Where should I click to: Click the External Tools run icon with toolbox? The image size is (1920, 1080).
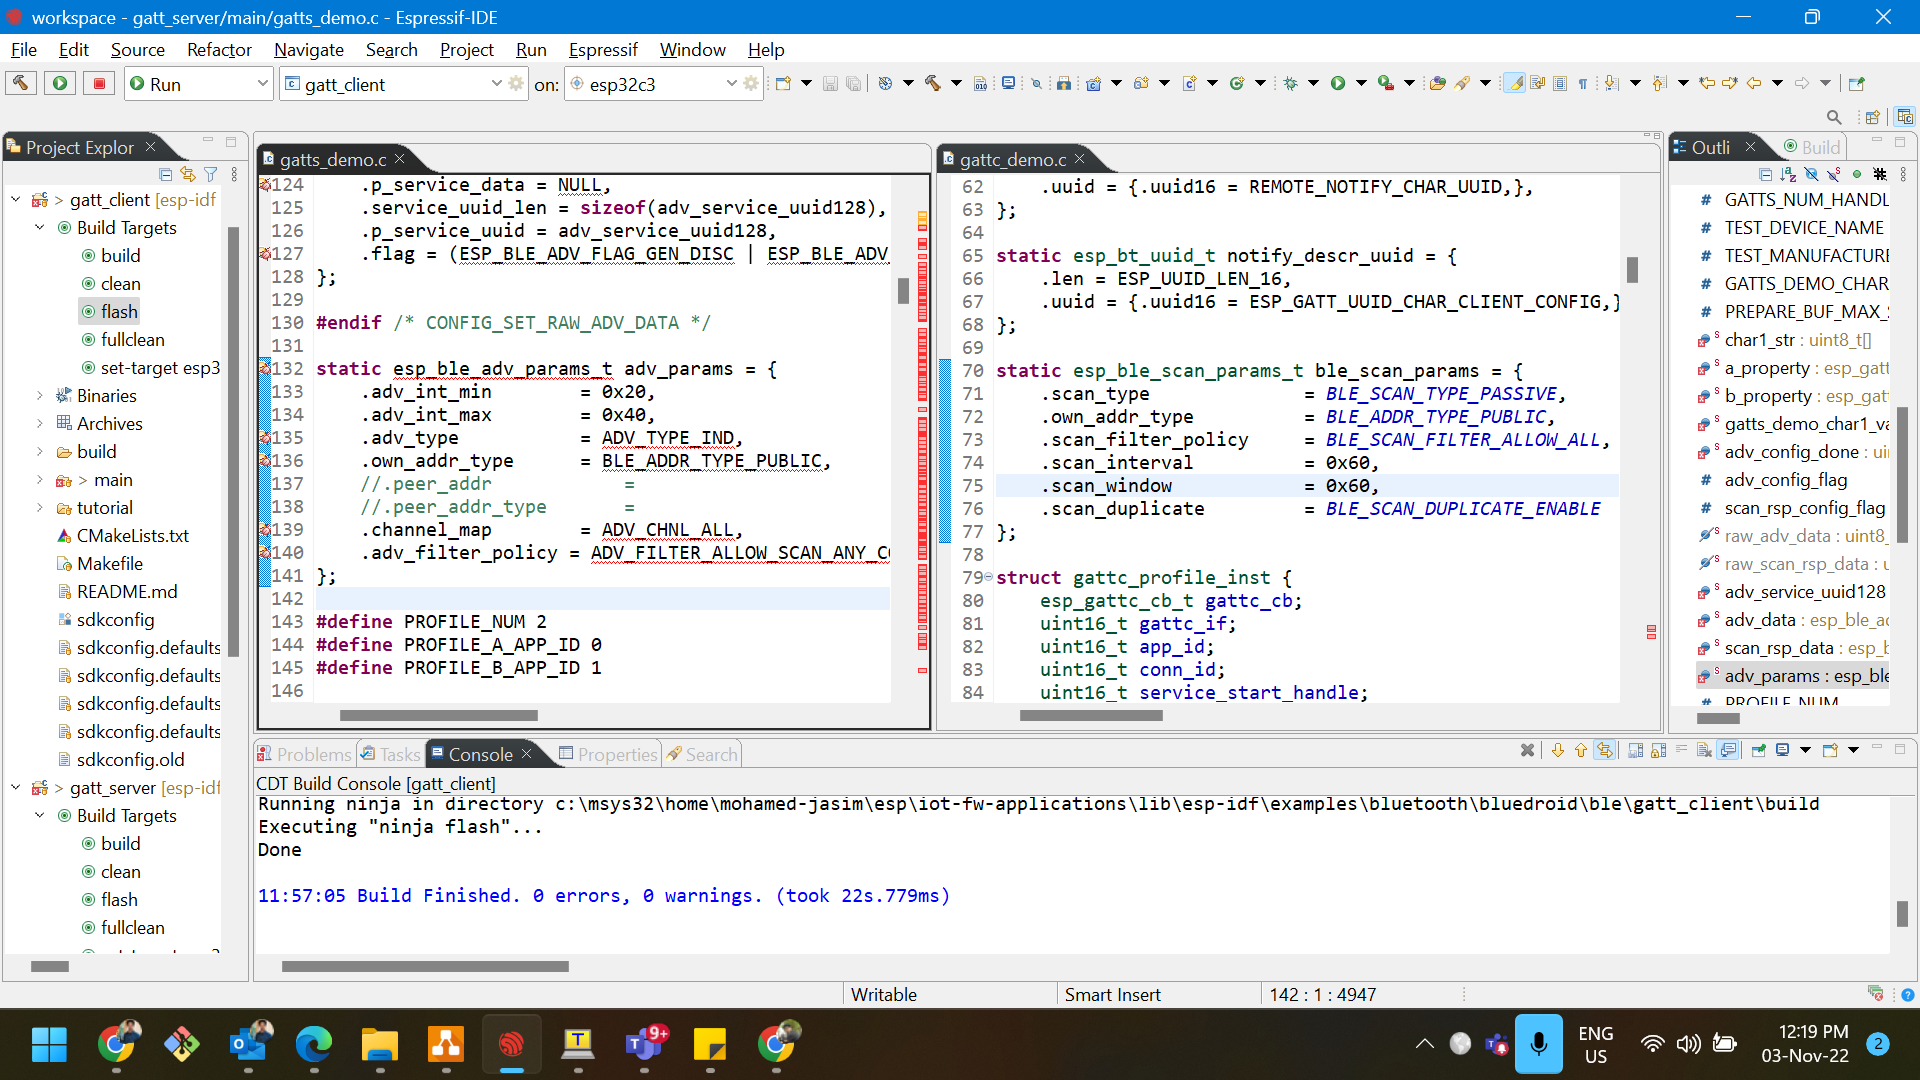tap(1385, 84)
